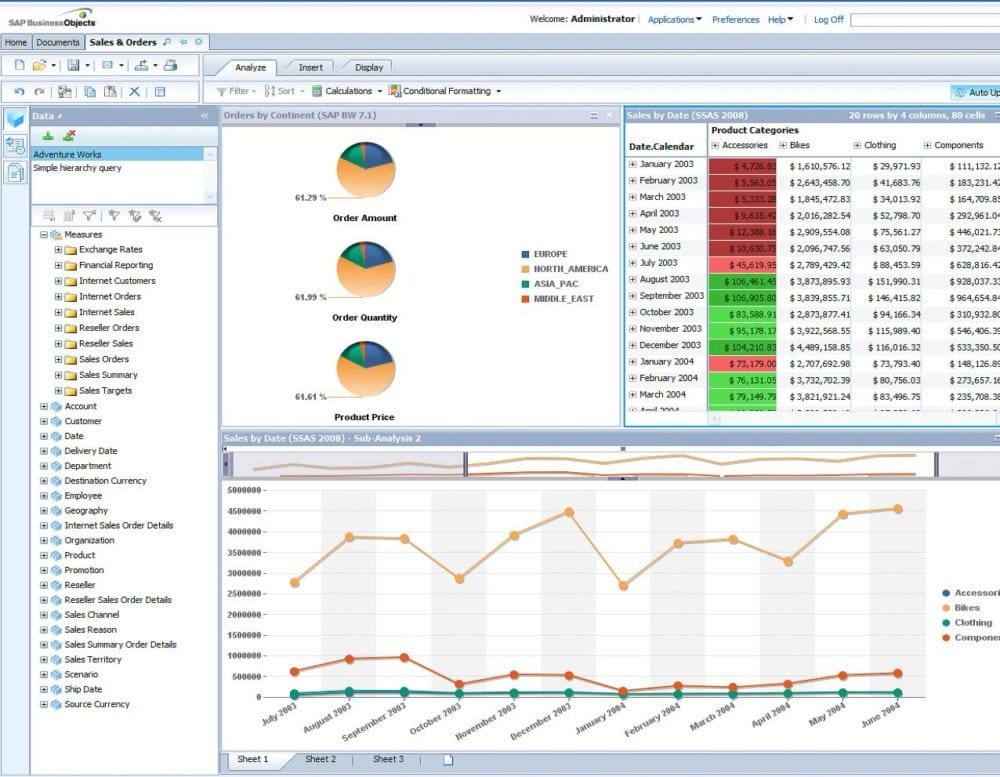This screenshot has height=777, width=1000.
Task: Select the Copy icon in the toolbar
Action: 90,92
